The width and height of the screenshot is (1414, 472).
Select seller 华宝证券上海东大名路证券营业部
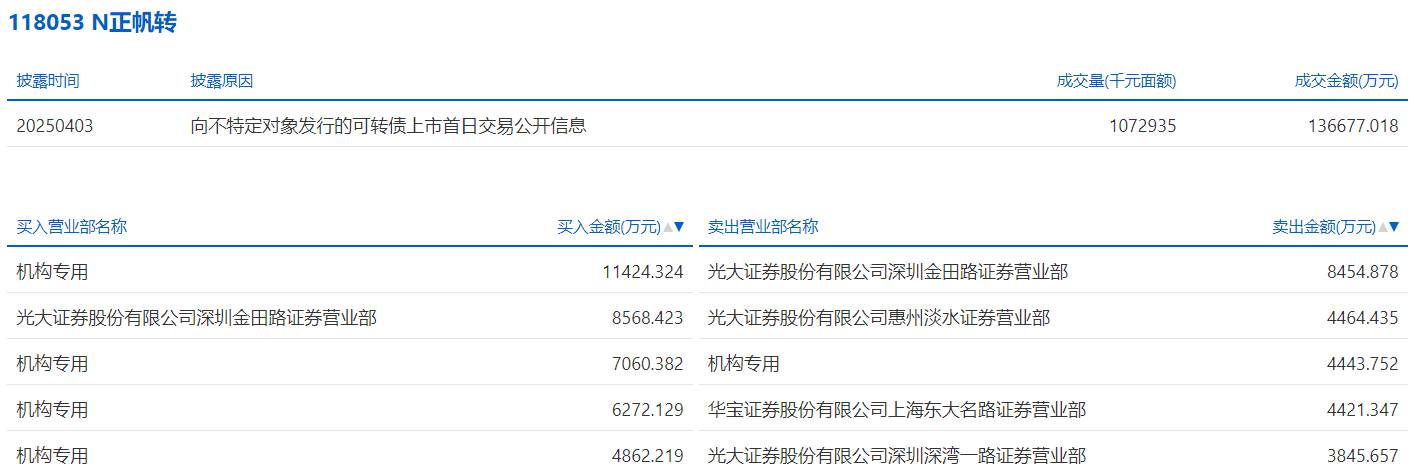point(896,410)
